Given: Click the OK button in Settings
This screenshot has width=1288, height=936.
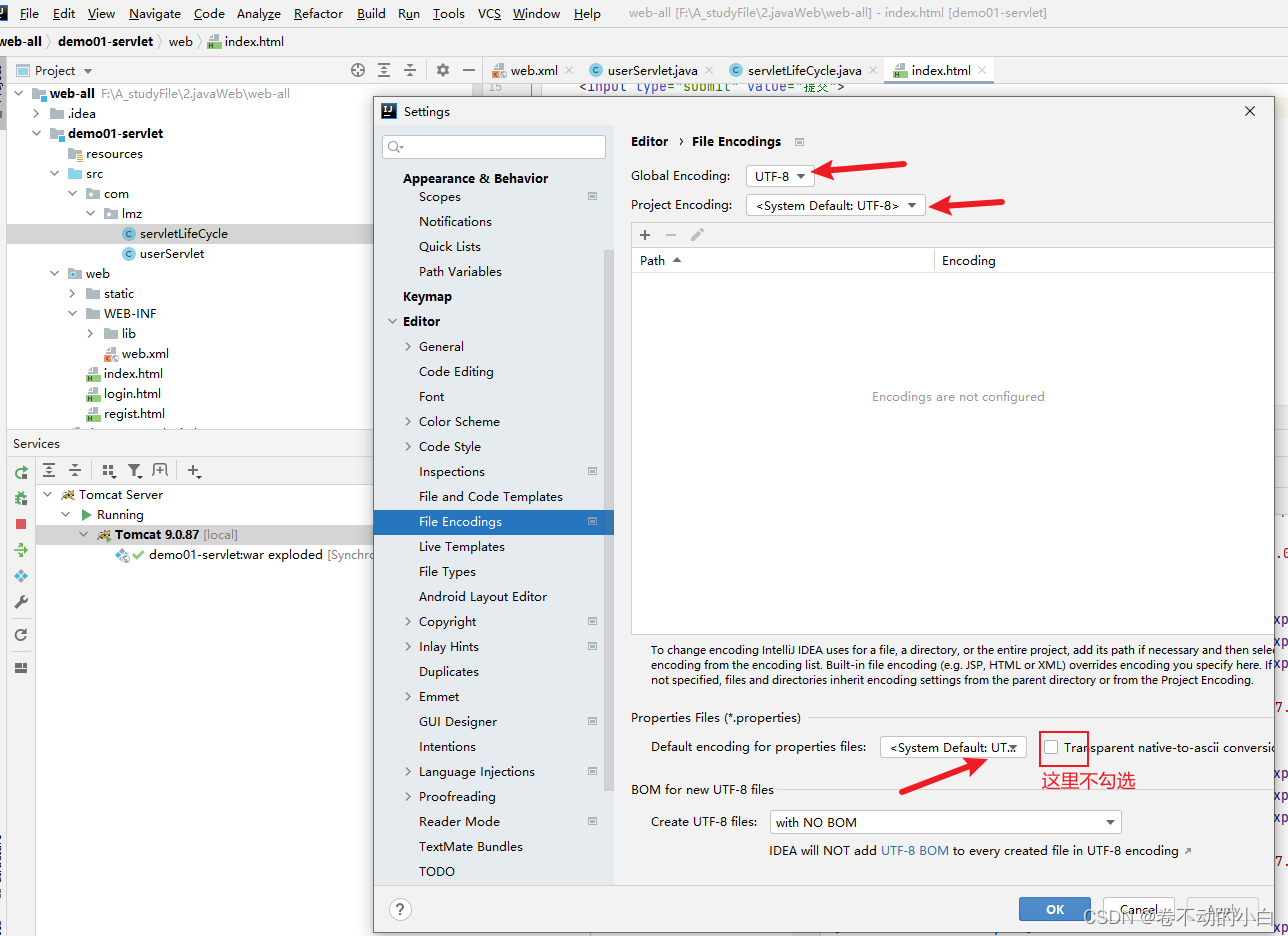Looking at the screenshot, I should pyautogui.click(x=1055, y=909).
